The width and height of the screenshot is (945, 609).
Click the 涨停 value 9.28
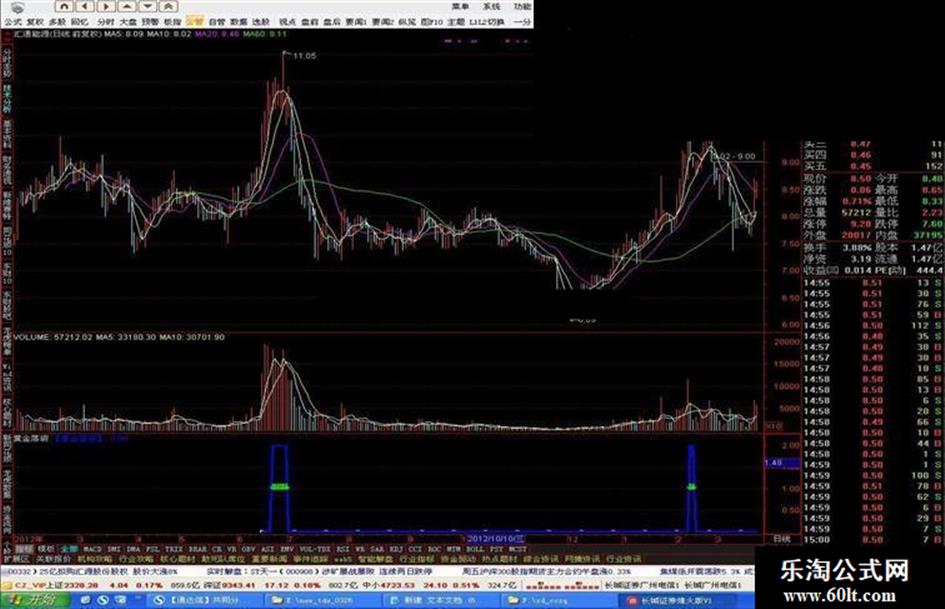[861, 224]
